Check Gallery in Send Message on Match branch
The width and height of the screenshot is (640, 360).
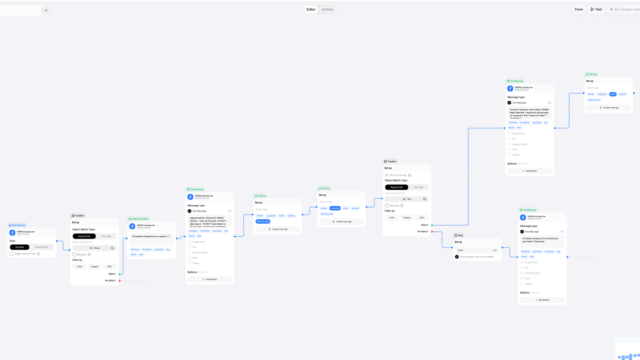click(509, 155)
